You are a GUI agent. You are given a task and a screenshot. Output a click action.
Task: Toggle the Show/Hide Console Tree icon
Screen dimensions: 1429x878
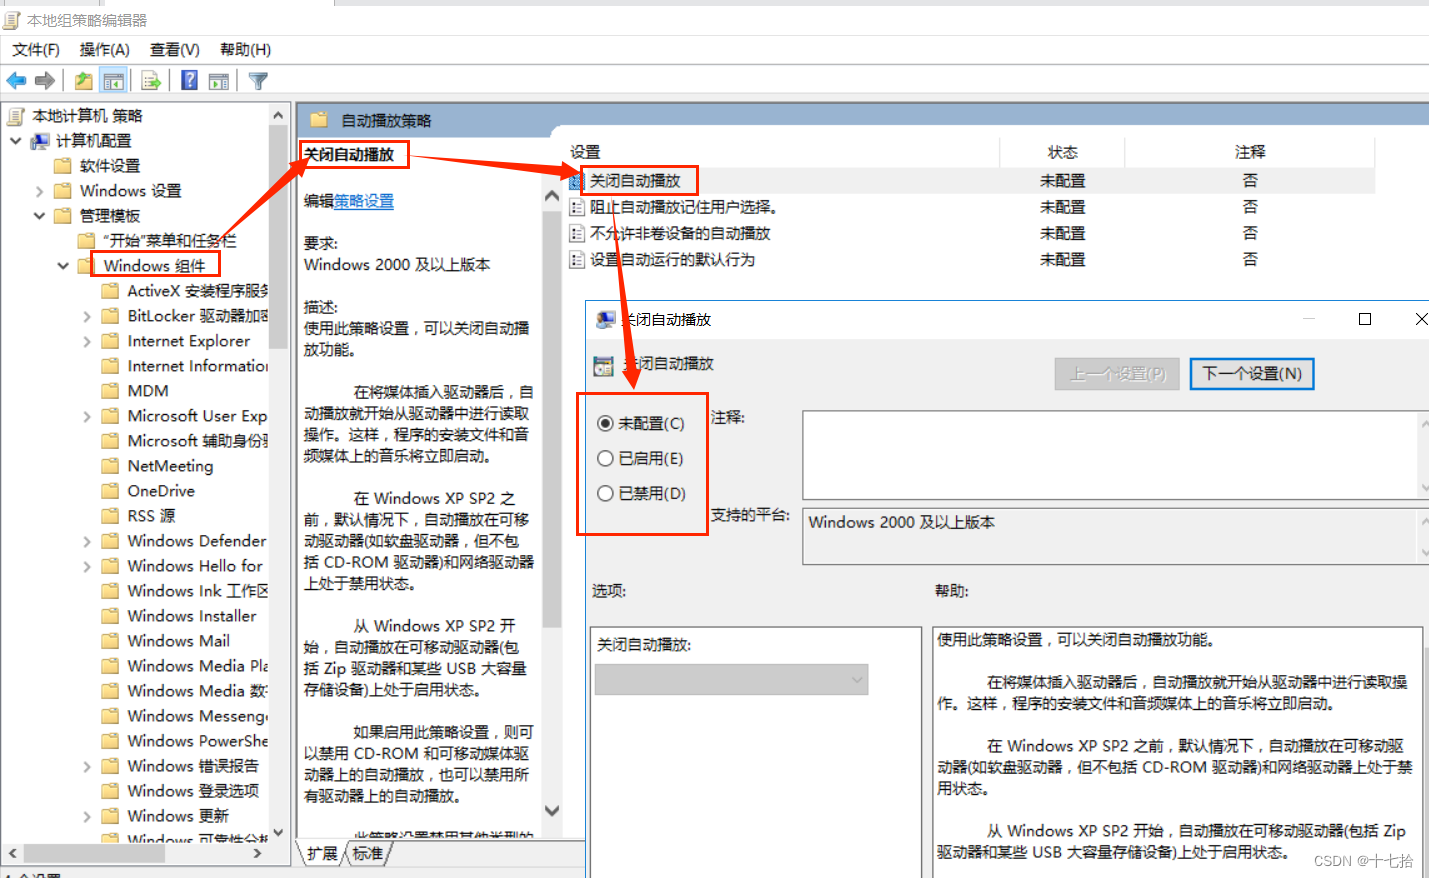[114, 80]
